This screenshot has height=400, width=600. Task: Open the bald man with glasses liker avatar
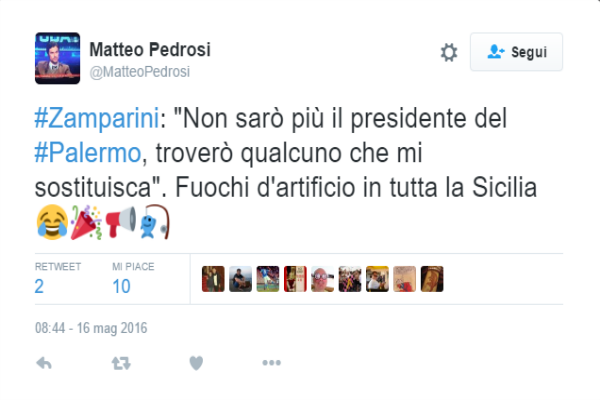(323, 279)
